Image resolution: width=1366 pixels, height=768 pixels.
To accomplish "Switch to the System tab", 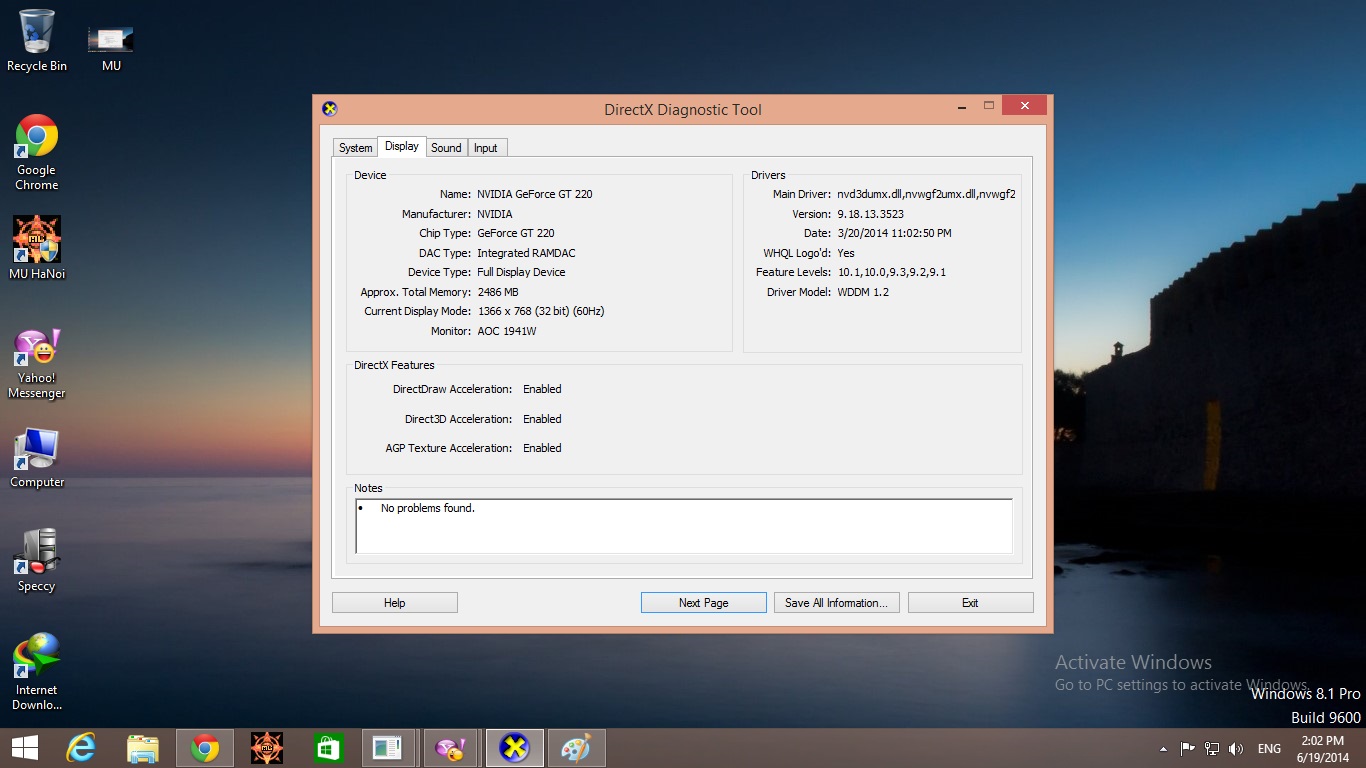I will 355,147.
